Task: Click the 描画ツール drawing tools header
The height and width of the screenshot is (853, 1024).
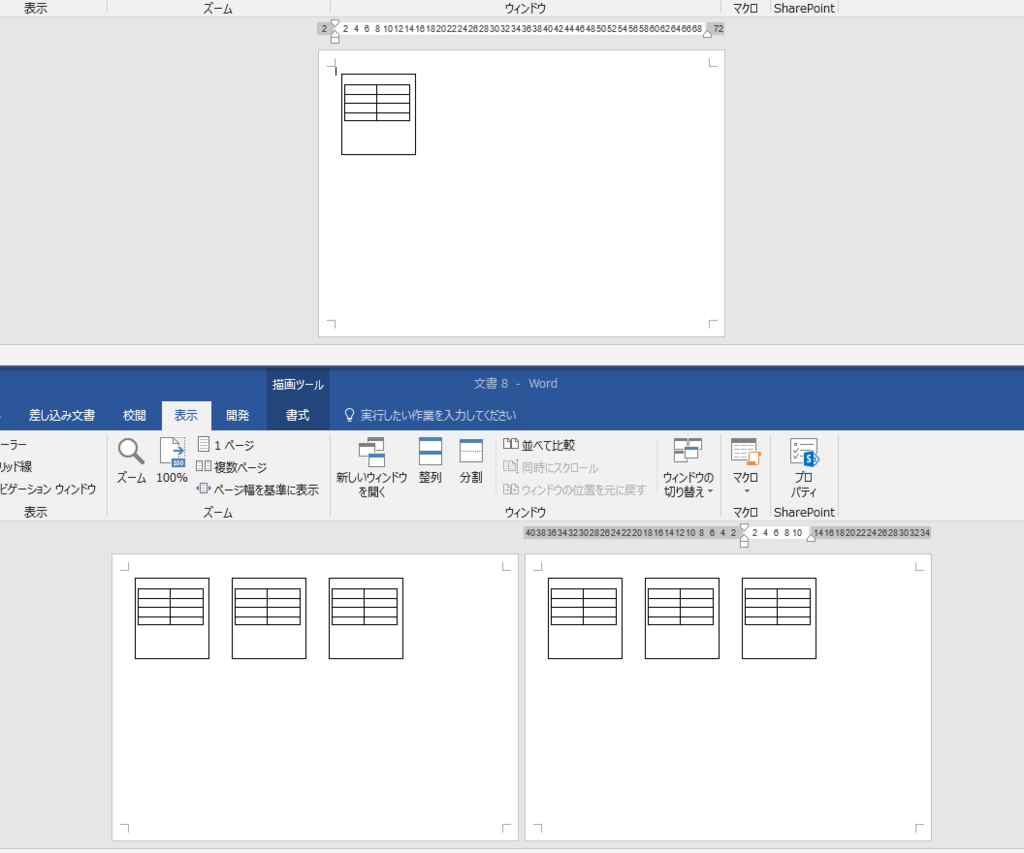Action: [x=298, y=384]
